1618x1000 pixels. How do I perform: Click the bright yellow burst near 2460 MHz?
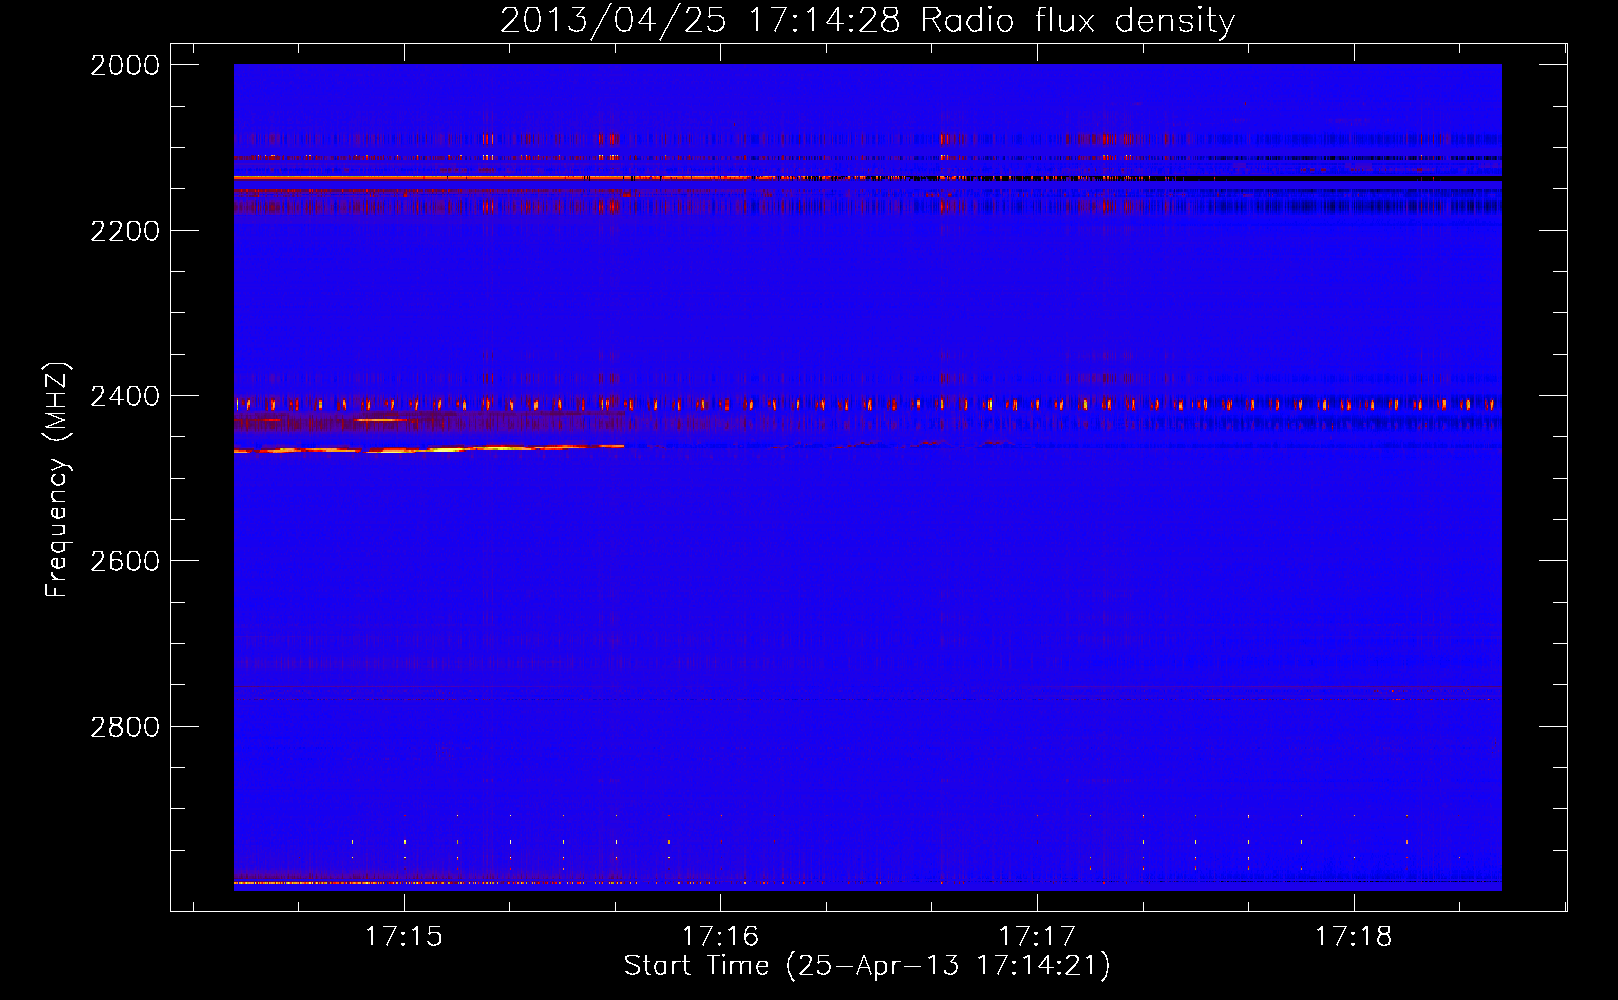428,449
